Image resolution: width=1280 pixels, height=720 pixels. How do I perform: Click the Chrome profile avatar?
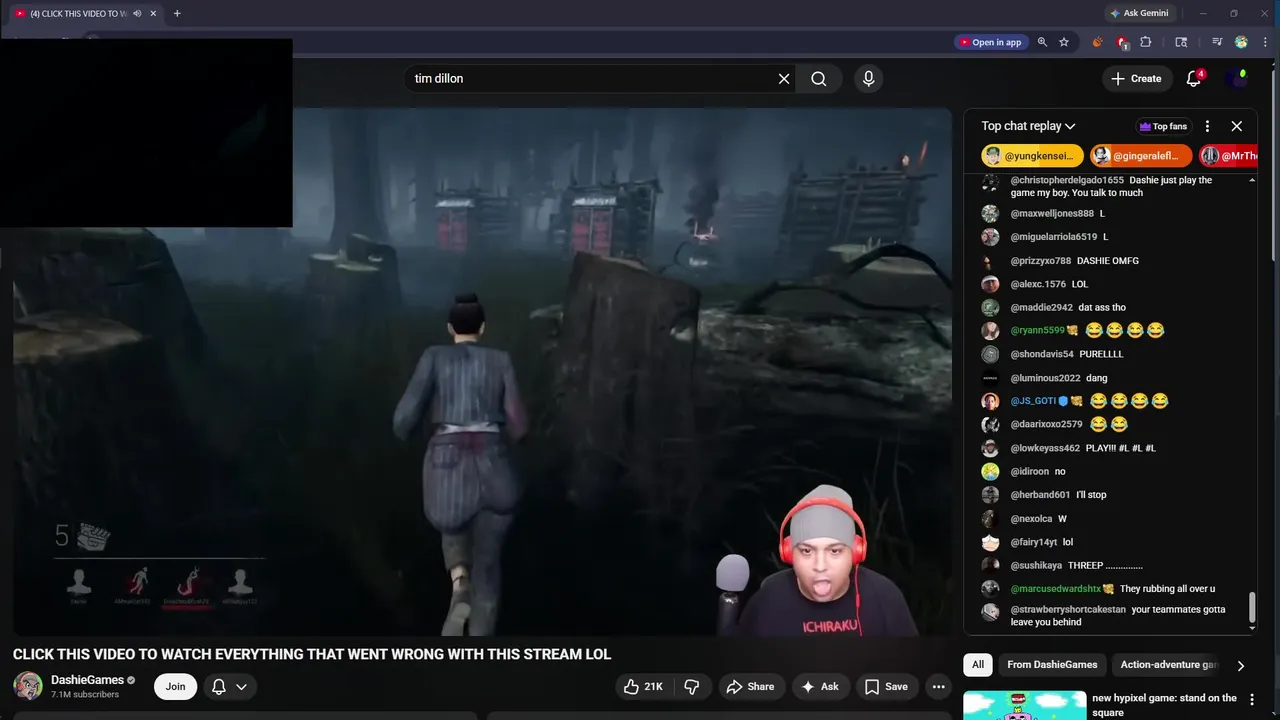1241,42
